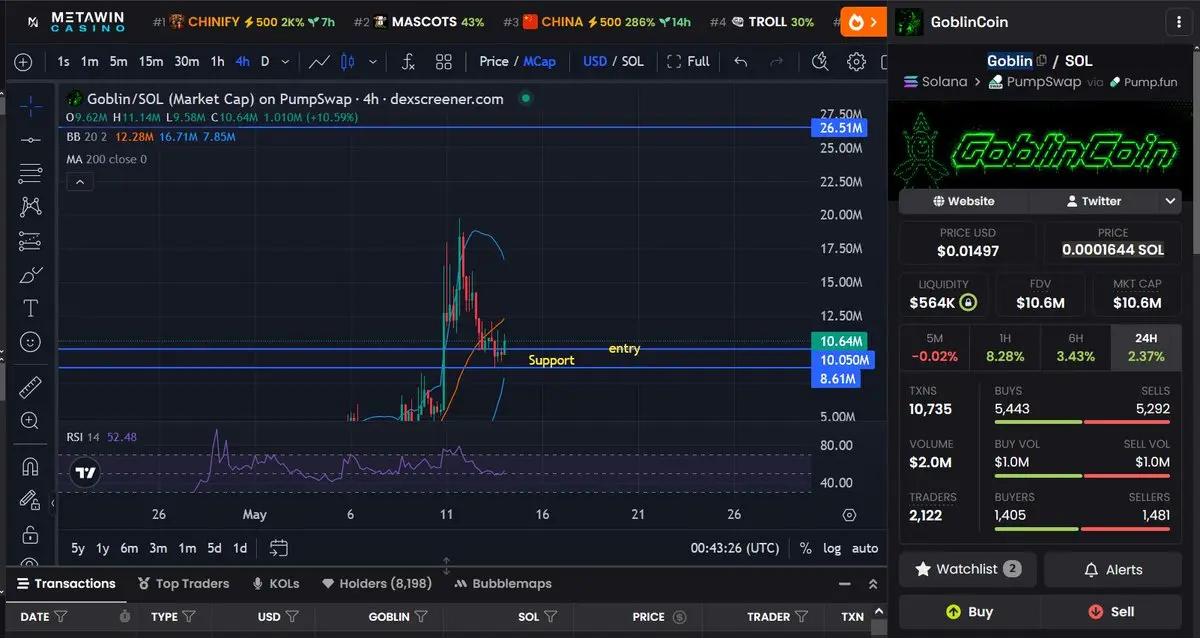The width and height of the screenshot is (1200, 638).
Task: Toggle Price display mode
Action: pos(494,62)
